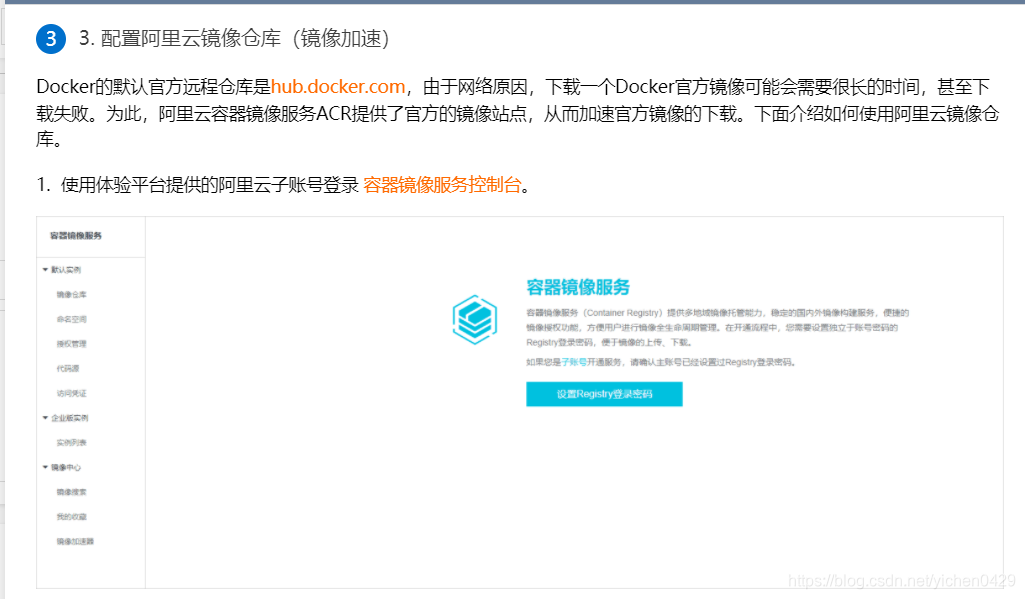
Task: Select 镜像仓库 in the sidebar
Action: tap(71, 295)
